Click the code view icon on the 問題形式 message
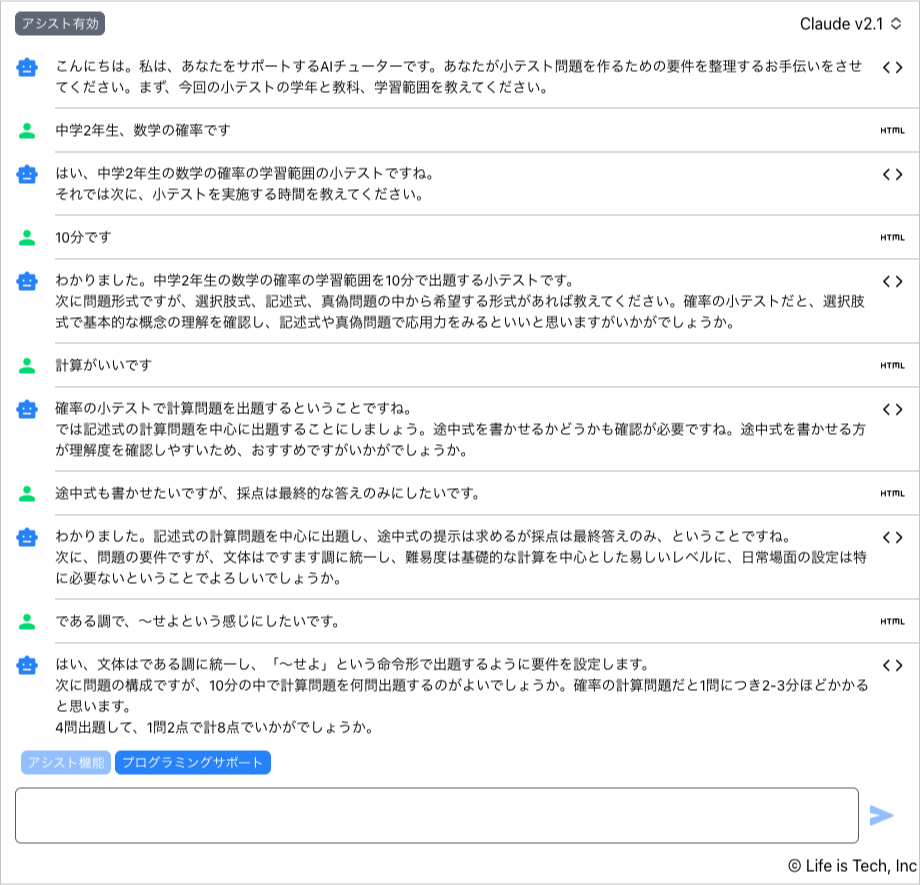 [895, 283]
